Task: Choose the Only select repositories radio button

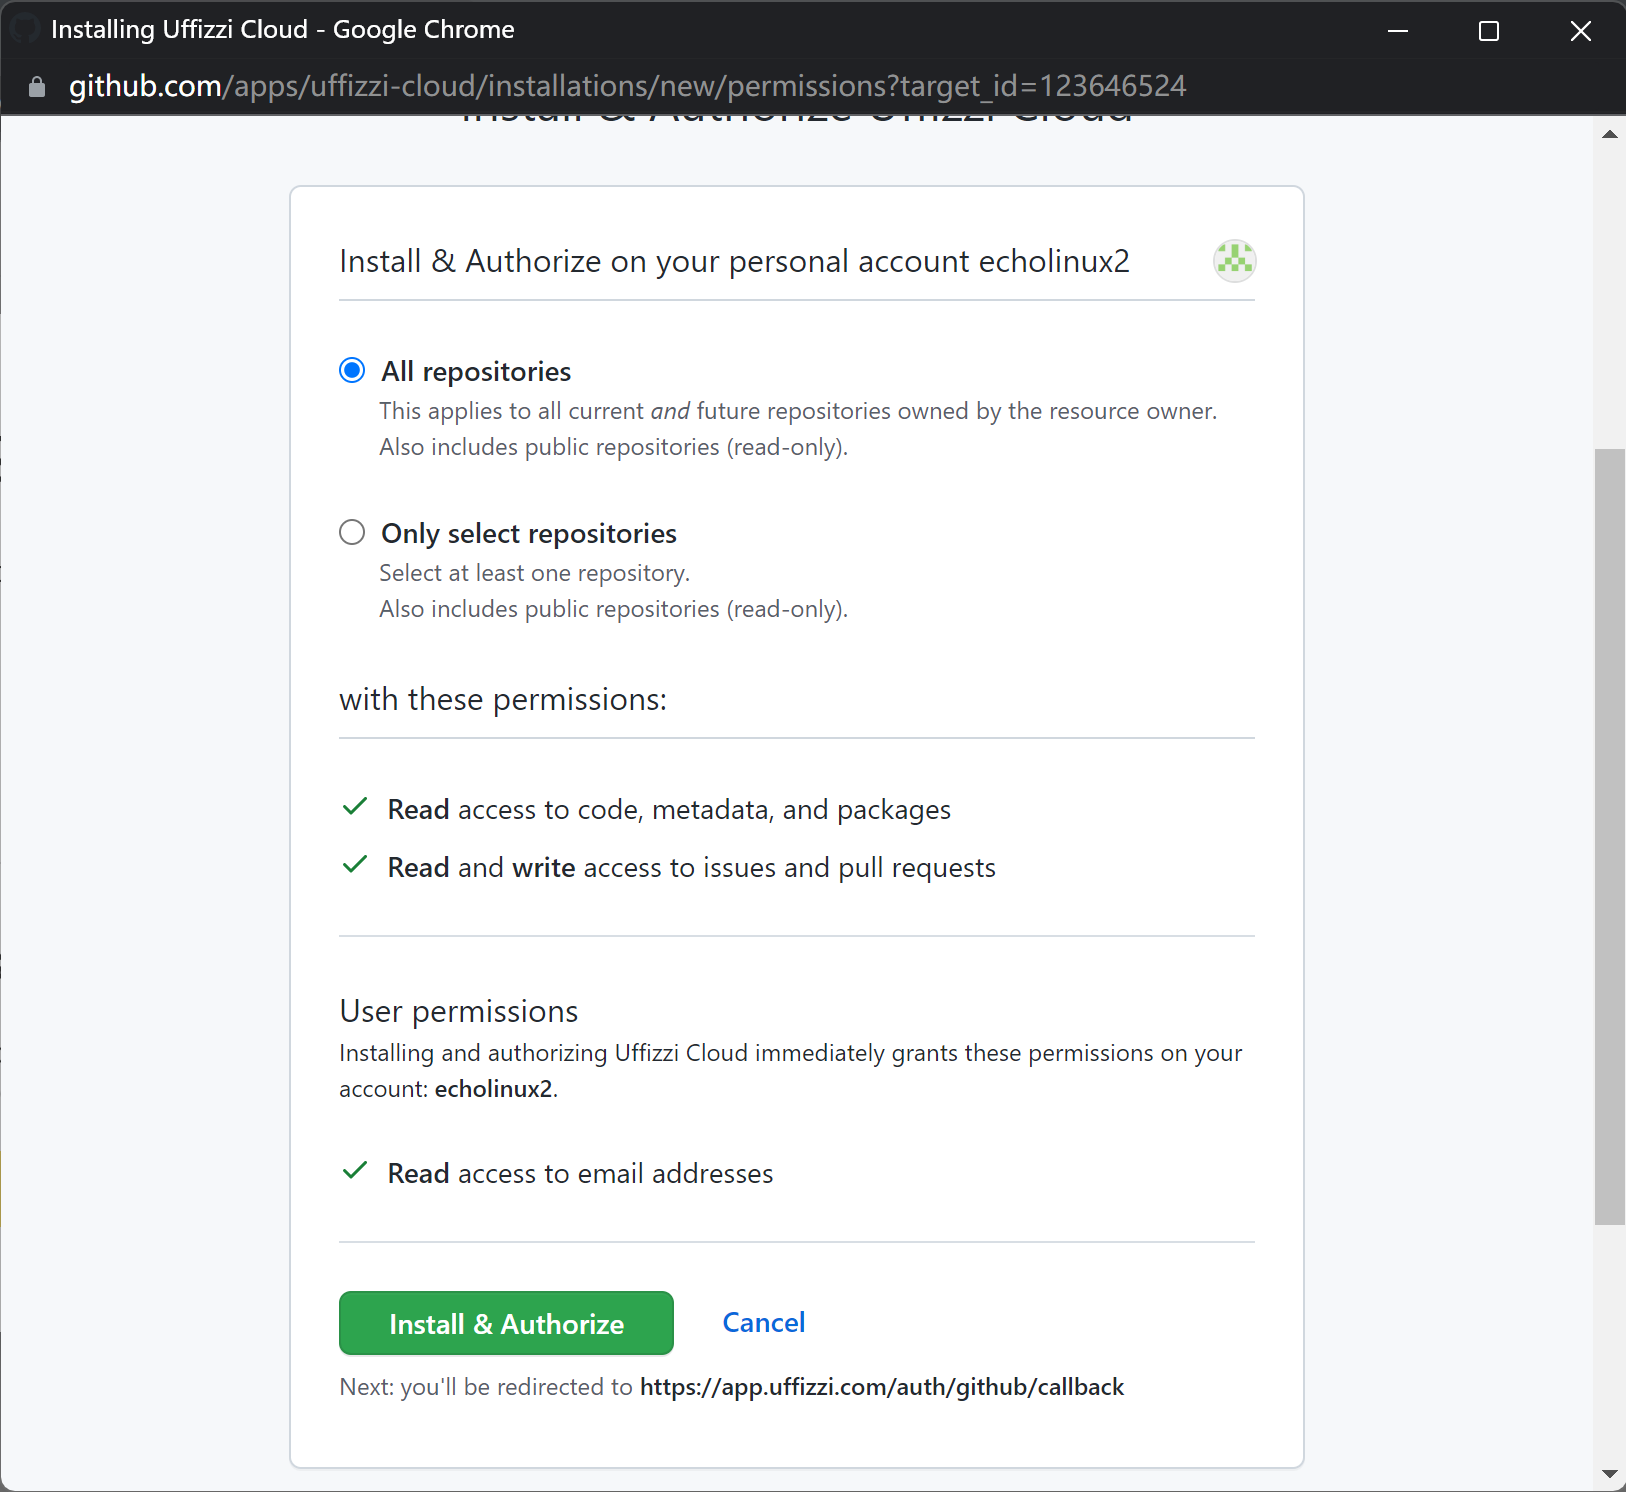Action: point(352,532)
